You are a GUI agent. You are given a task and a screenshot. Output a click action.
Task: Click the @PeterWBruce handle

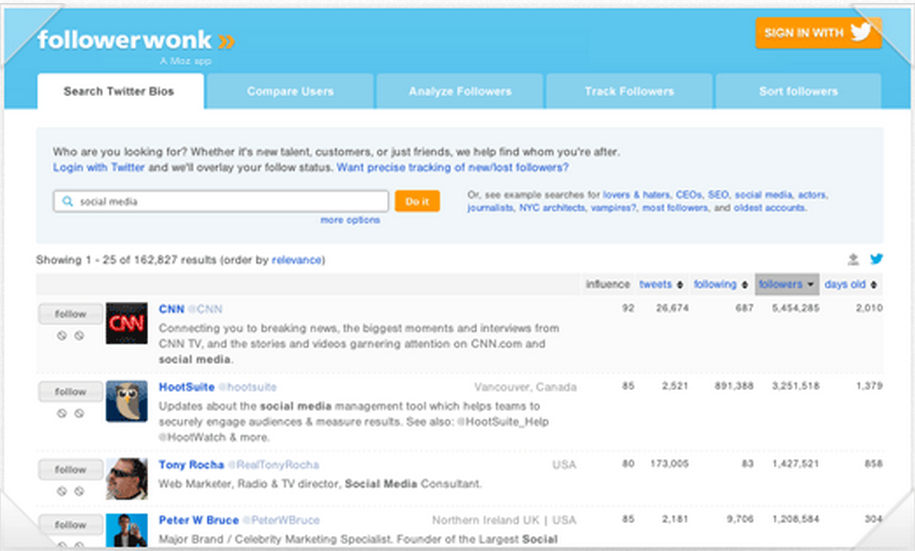(281, 520)
